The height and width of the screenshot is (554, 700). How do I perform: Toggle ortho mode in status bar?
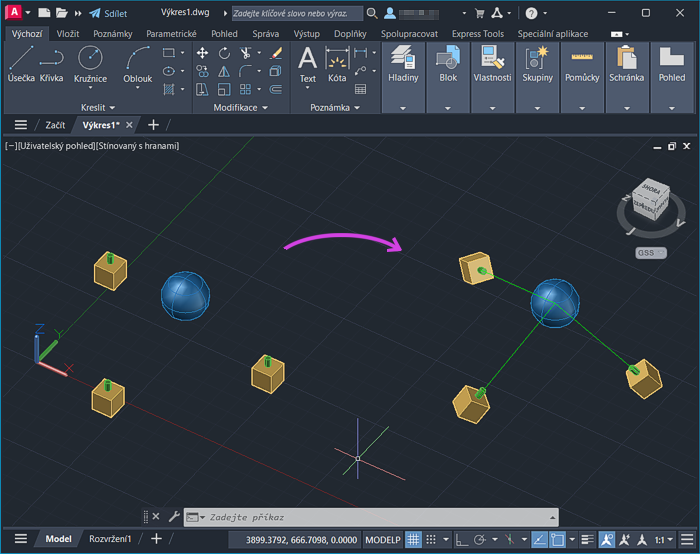[x=462, y=540]
